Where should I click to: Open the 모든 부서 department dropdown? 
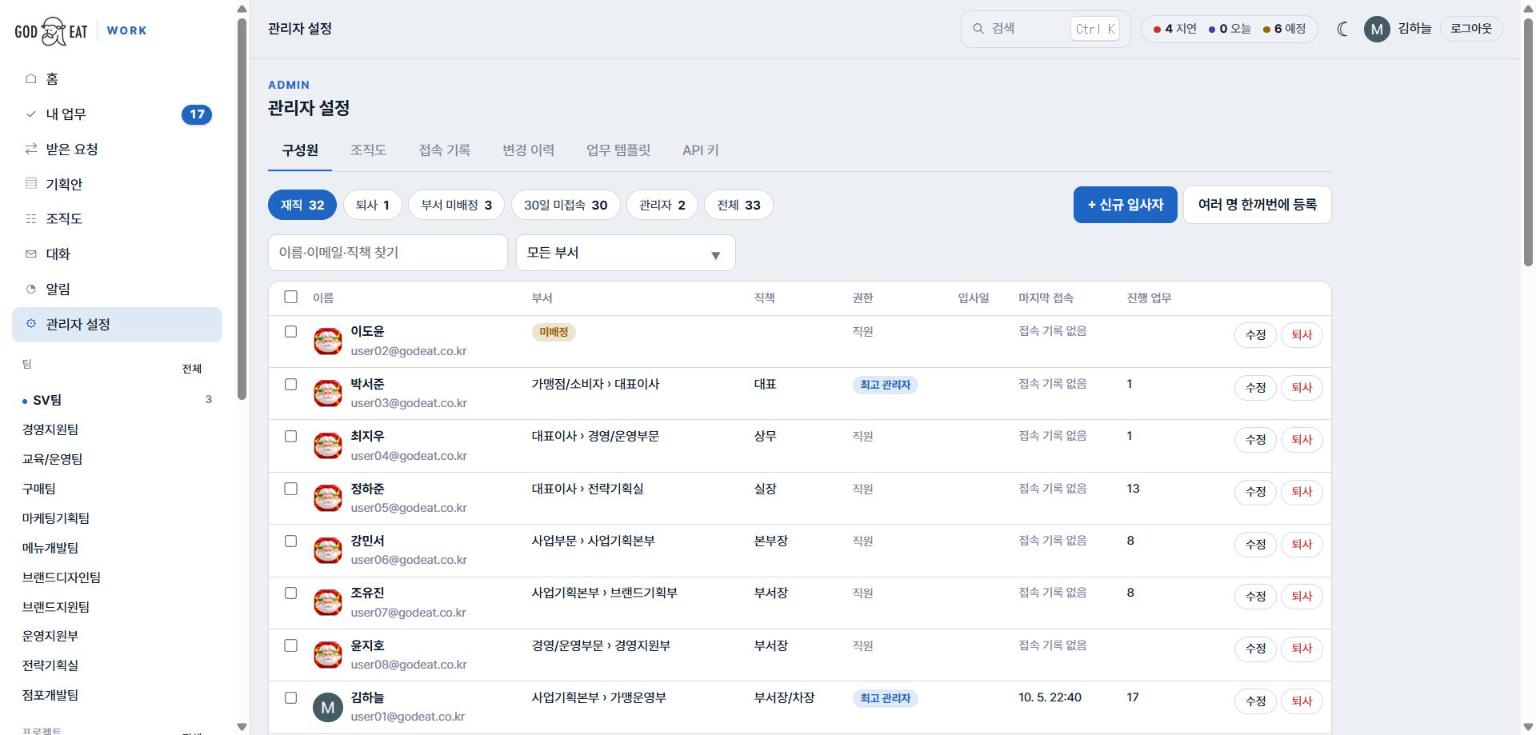click(625, 253)
